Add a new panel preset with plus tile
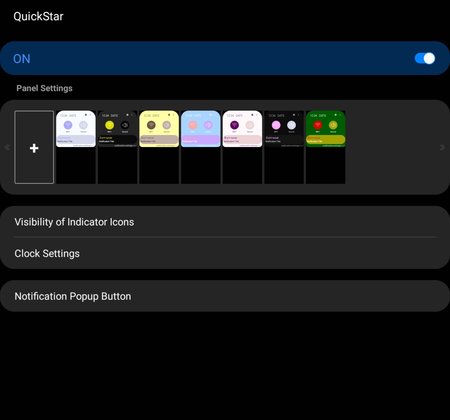This screenshot has height=420, width=450. click(34, 147)
